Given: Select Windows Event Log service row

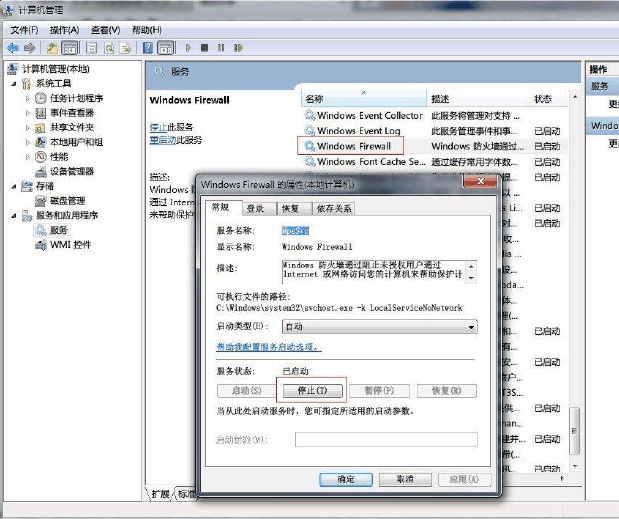Looking at the screenshot, I should coord(358,131).
